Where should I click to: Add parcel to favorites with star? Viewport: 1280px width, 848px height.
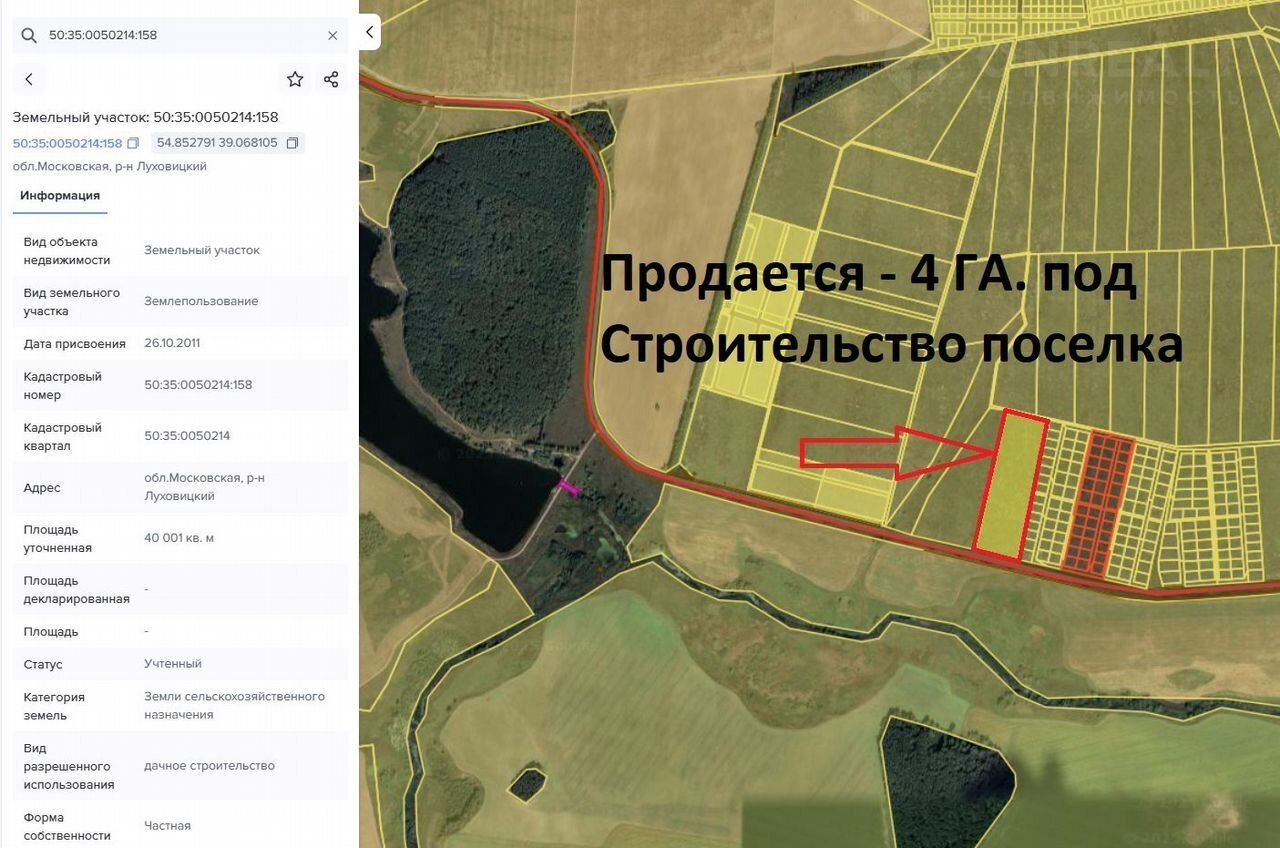[x=295, y=79]
